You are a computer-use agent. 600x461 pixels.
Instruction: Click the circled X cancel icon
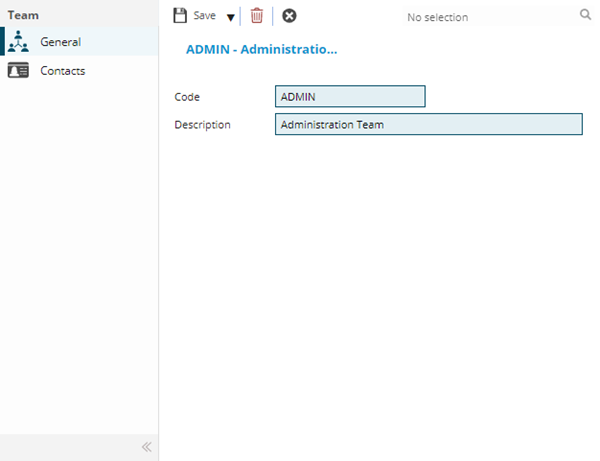pos(289,16)
